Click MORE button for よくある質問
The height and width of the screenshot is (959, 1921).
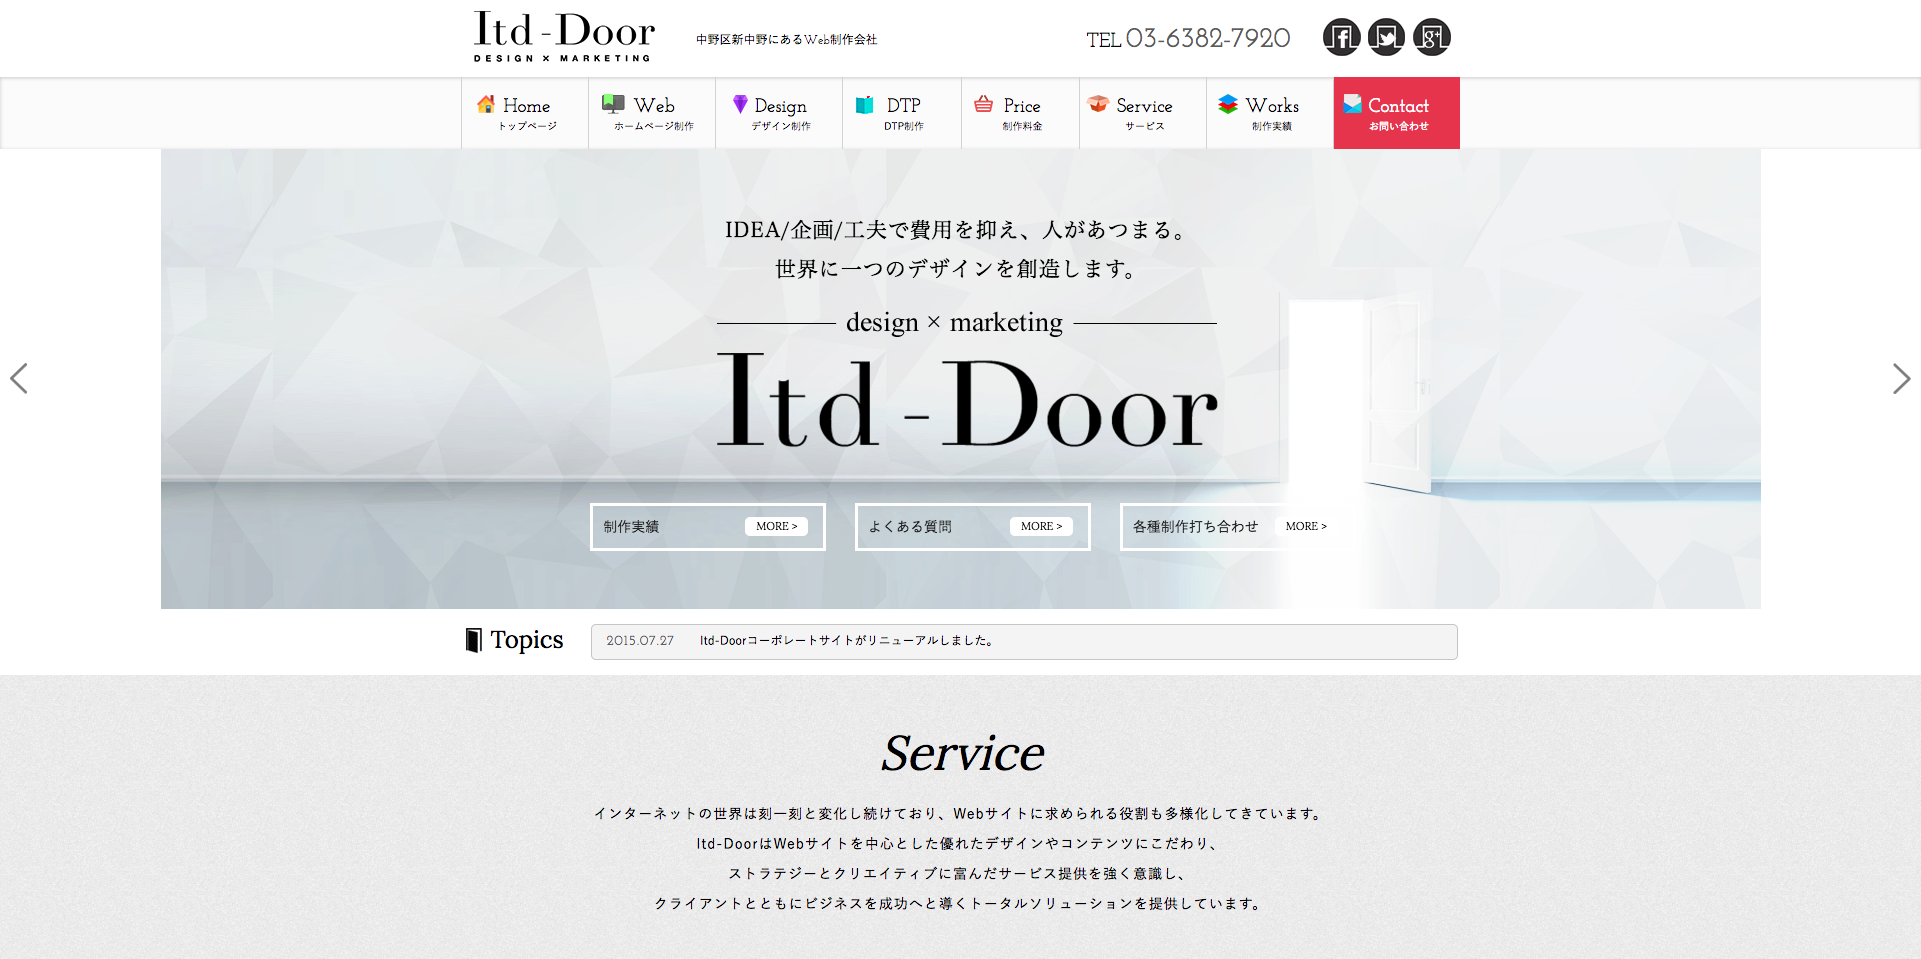point(1041,526)
